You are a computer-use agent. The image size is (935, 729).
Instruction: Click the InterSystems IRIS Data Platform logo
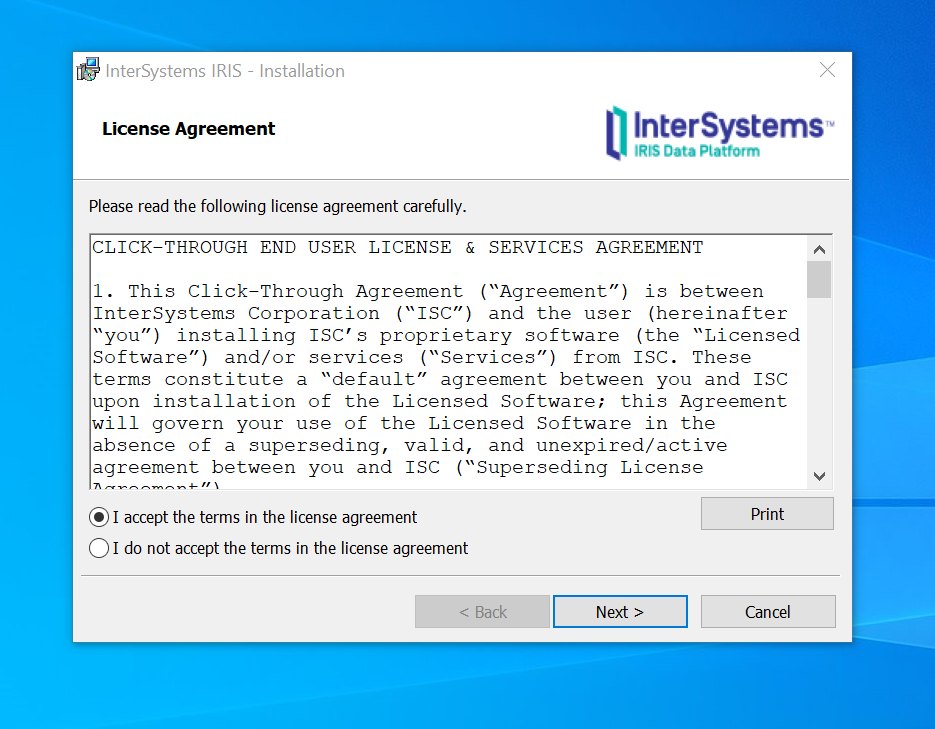[x=720, y=133]
